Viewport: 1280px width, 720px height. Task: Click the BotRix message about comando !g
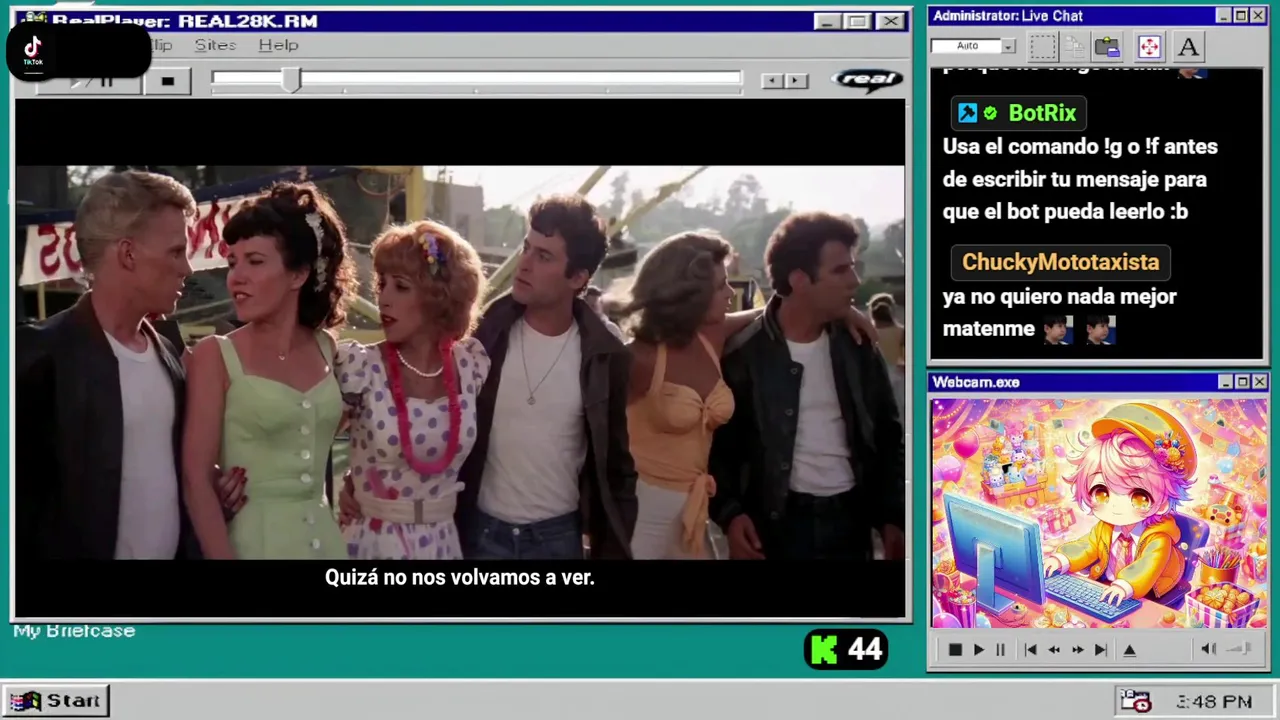tap(1080, 179)
